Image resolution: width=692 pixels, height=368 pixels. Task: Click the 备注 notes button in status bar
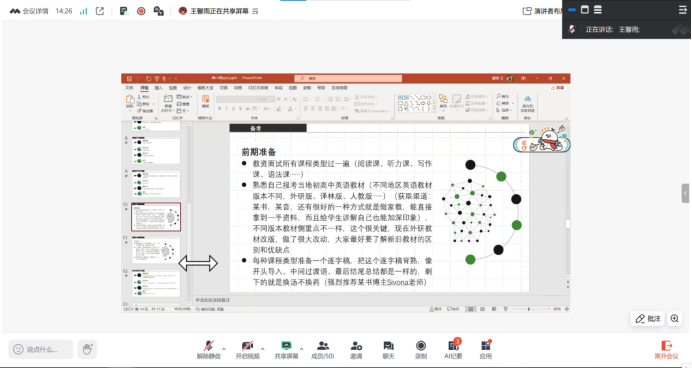click(x=435, y=309)
